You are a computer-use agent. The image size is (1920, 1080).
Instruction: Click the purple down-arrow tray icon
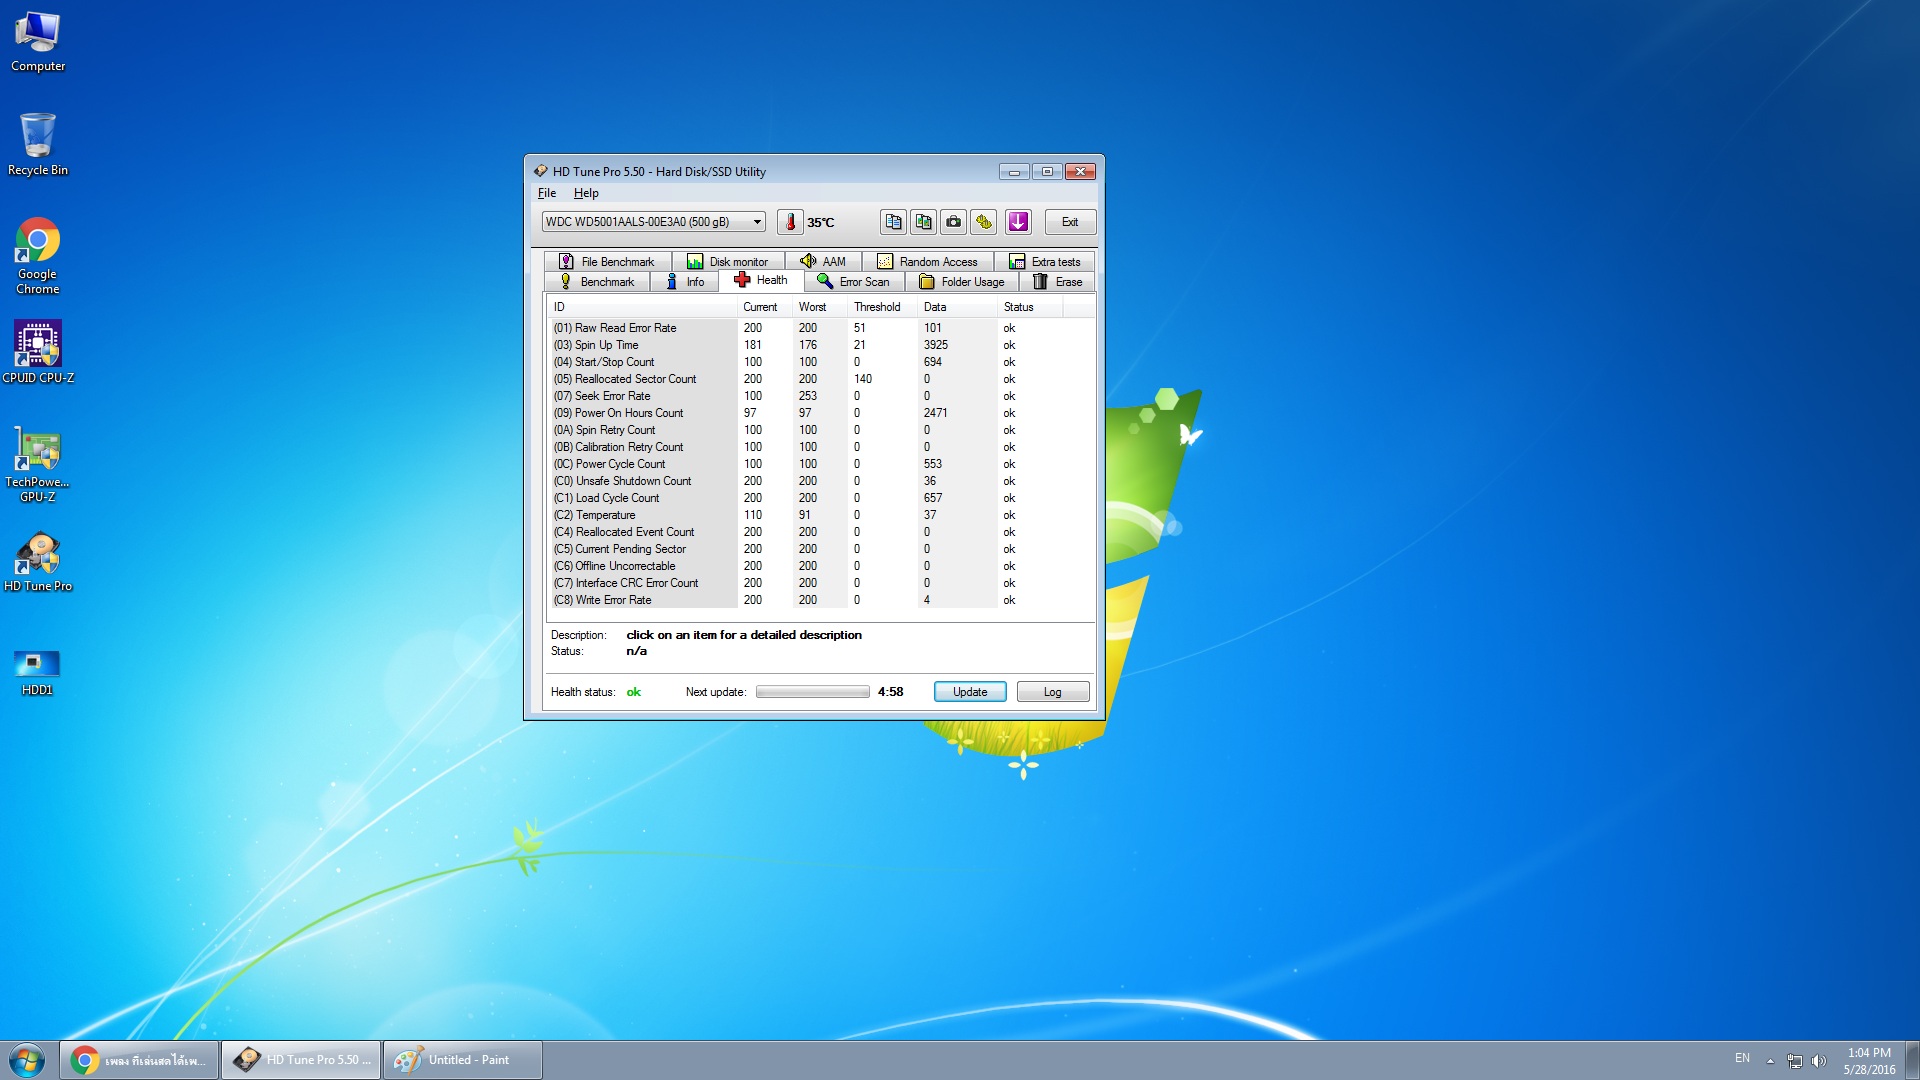(1018, 222)
